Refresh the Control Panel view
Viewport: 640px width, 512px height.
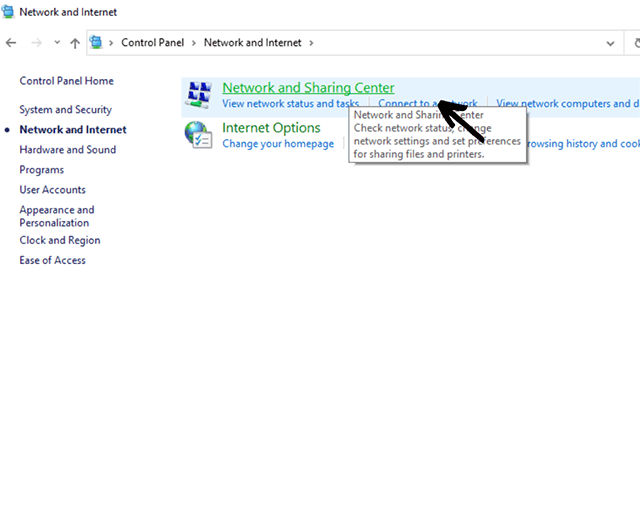click(635, 43)
